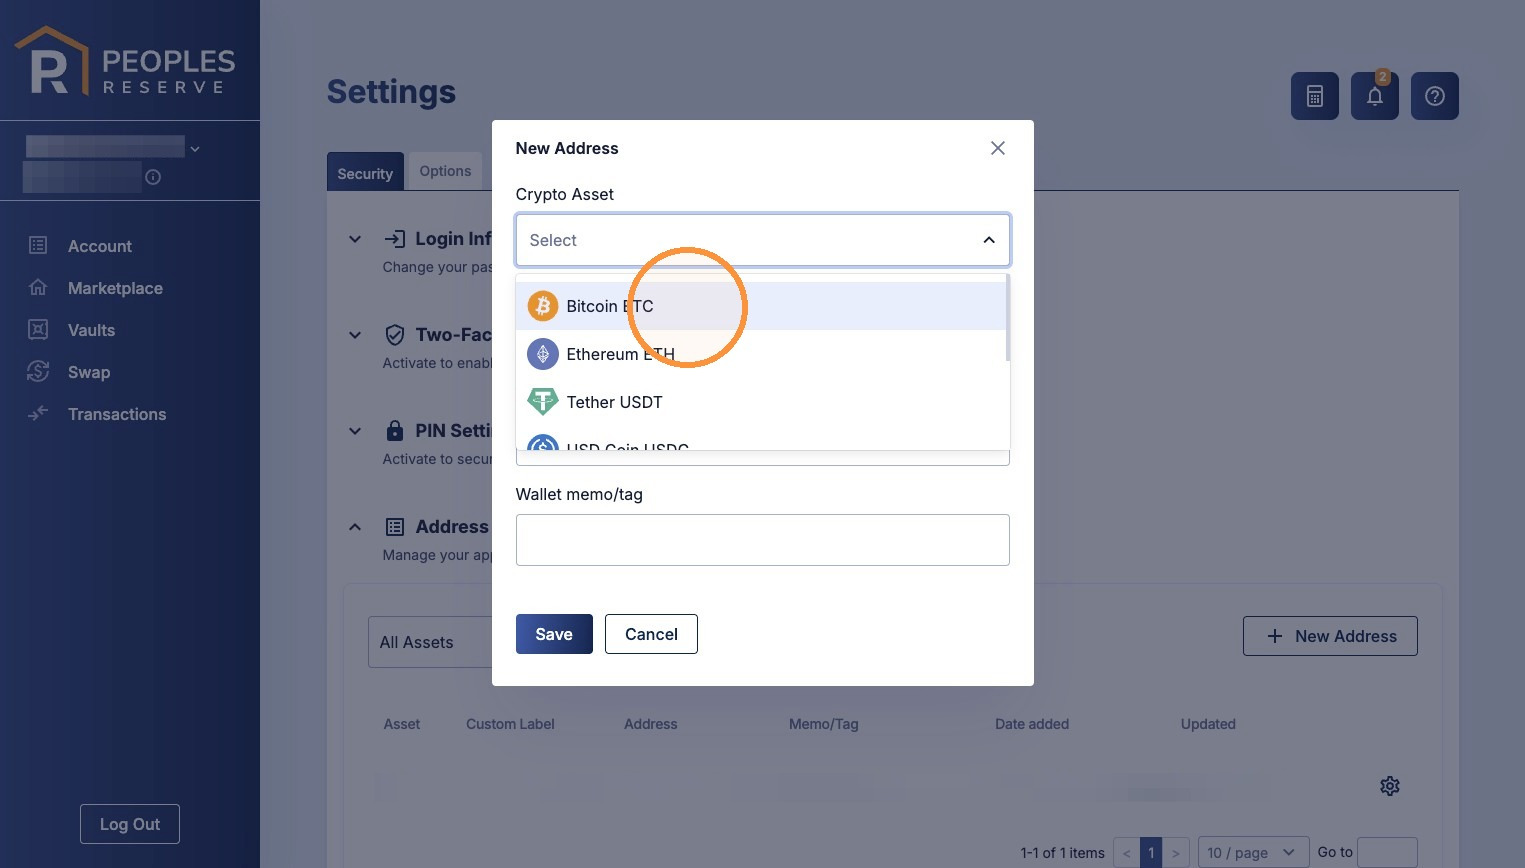Screen dimensions: 1525x868
Task: Click the Marketplace house icon
Action: point(38,287)
